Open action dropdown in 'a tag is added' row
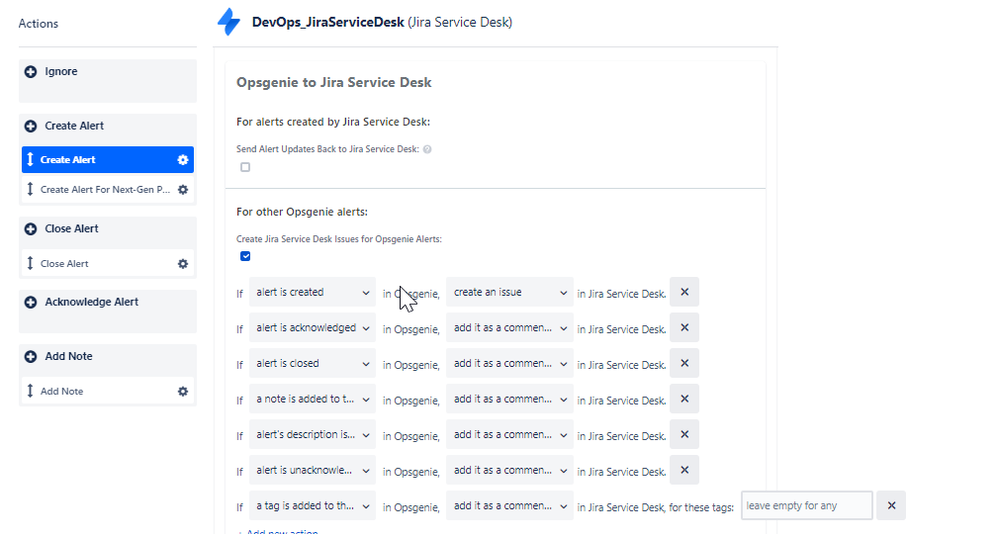Screen dimensions: 999x534 (x=510, y=507)
